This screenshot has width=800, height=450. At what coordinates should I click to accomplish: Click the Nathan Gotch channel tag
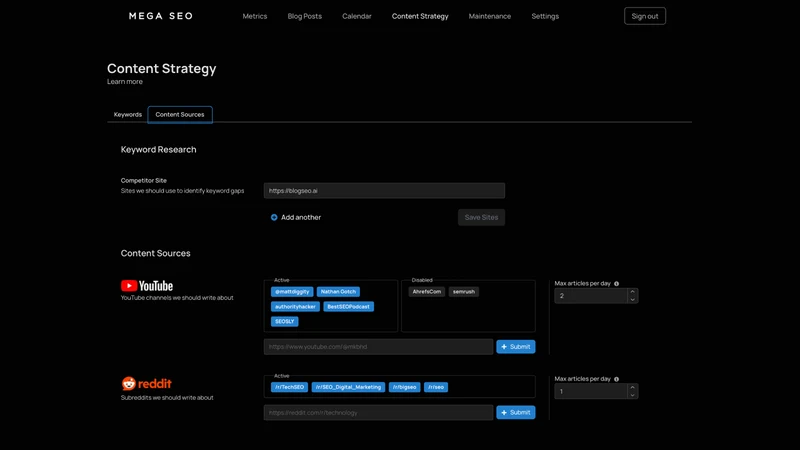pos(338,292)
